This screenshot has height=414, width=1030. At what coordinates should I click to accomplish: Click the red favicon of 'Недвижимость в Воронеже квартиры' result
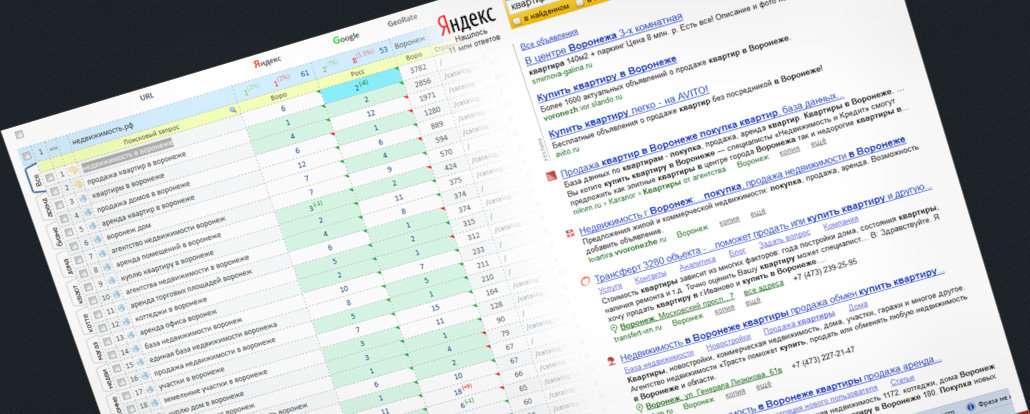[612, 359]
